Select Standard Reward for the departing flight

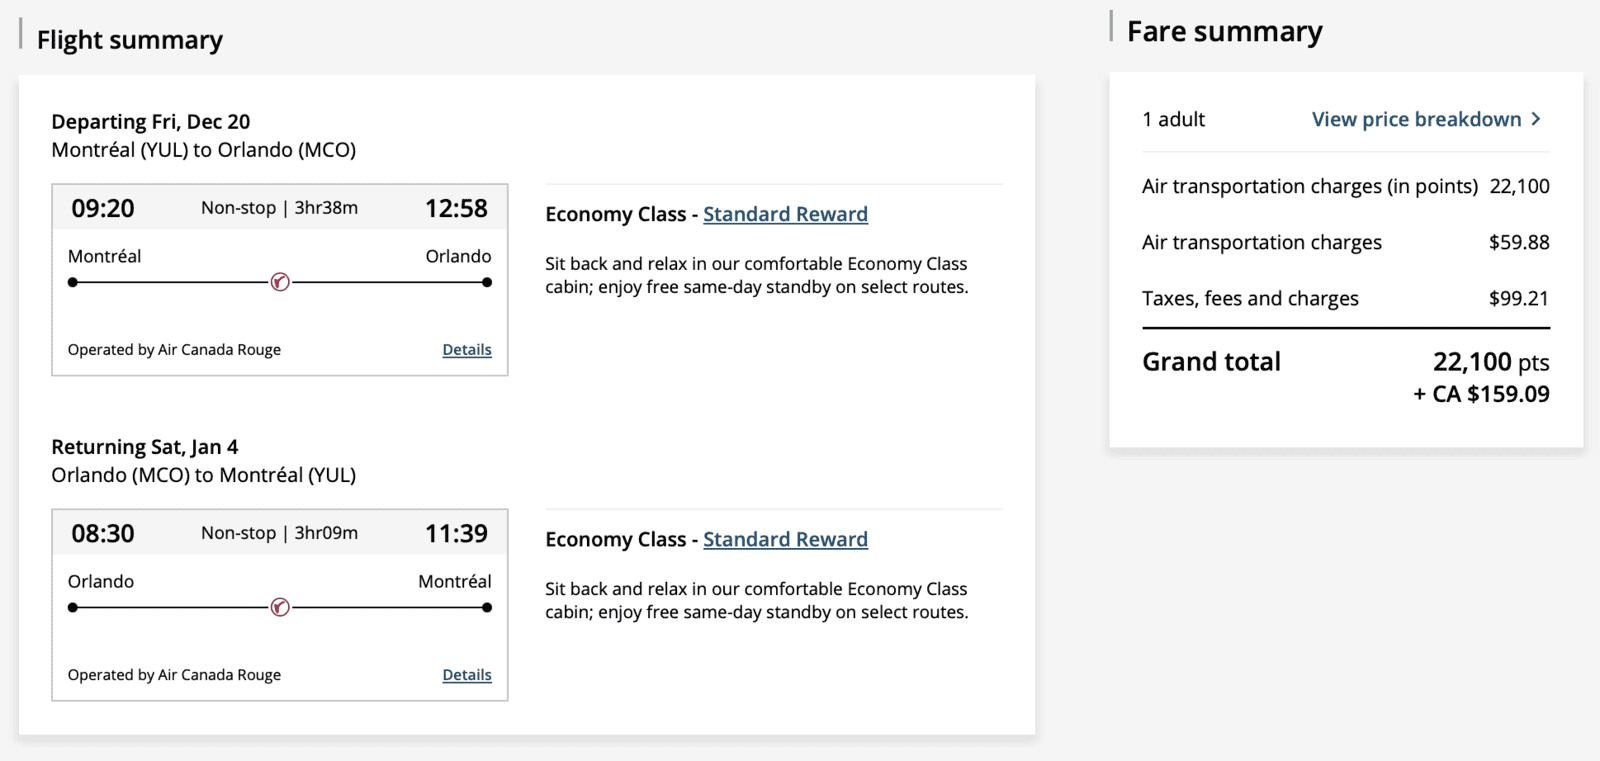785,213
